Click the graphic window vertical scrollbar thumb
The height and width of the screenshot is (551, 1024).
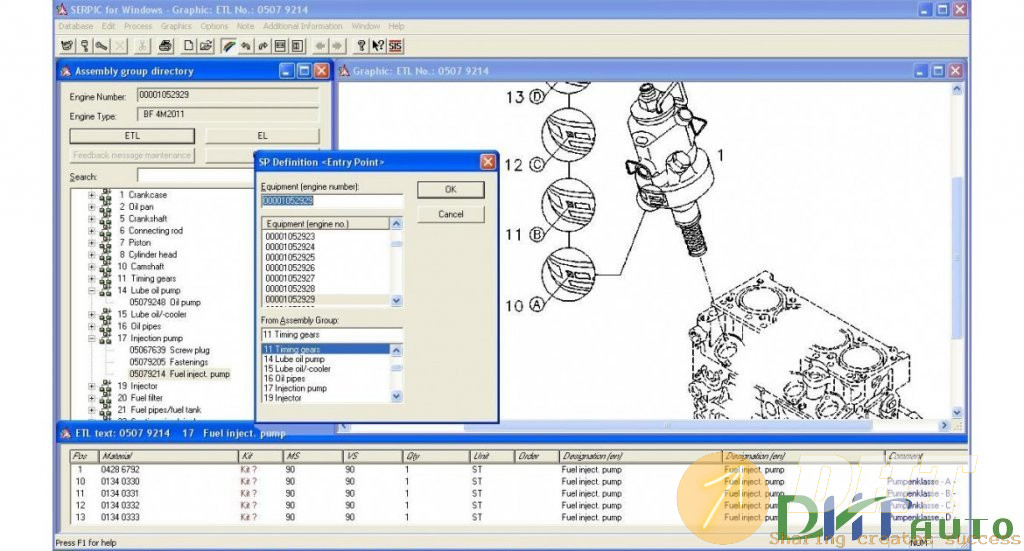[x=957, y=258]
